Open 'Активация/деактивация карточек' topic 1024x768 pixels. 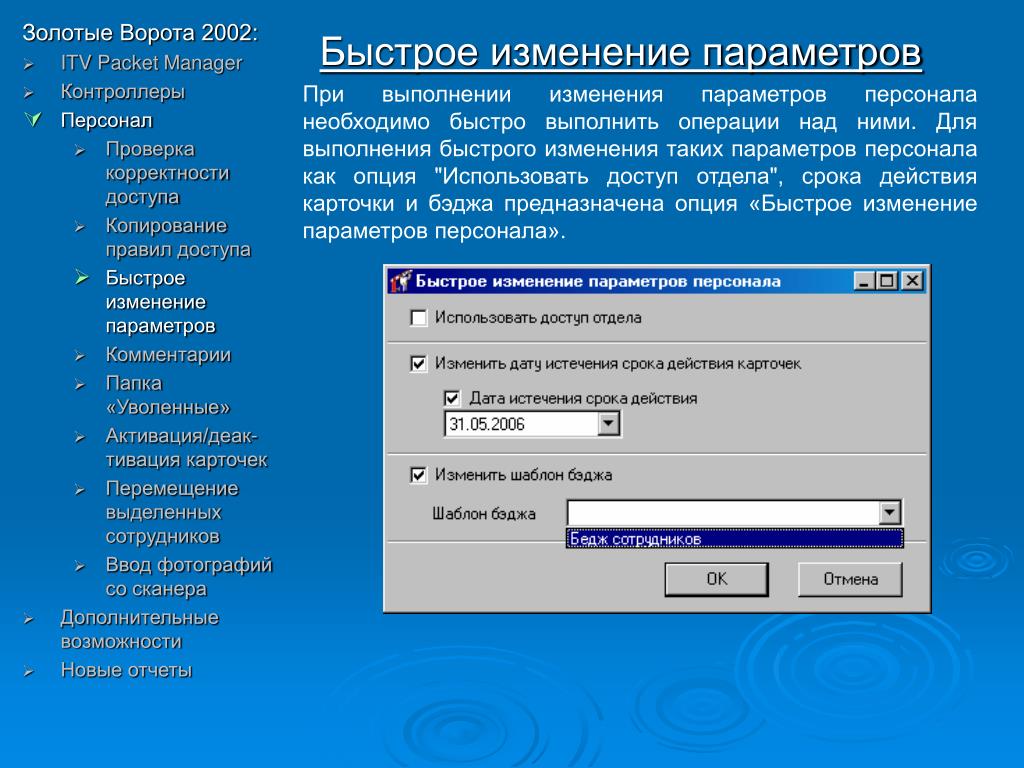(x=187, y=447)
